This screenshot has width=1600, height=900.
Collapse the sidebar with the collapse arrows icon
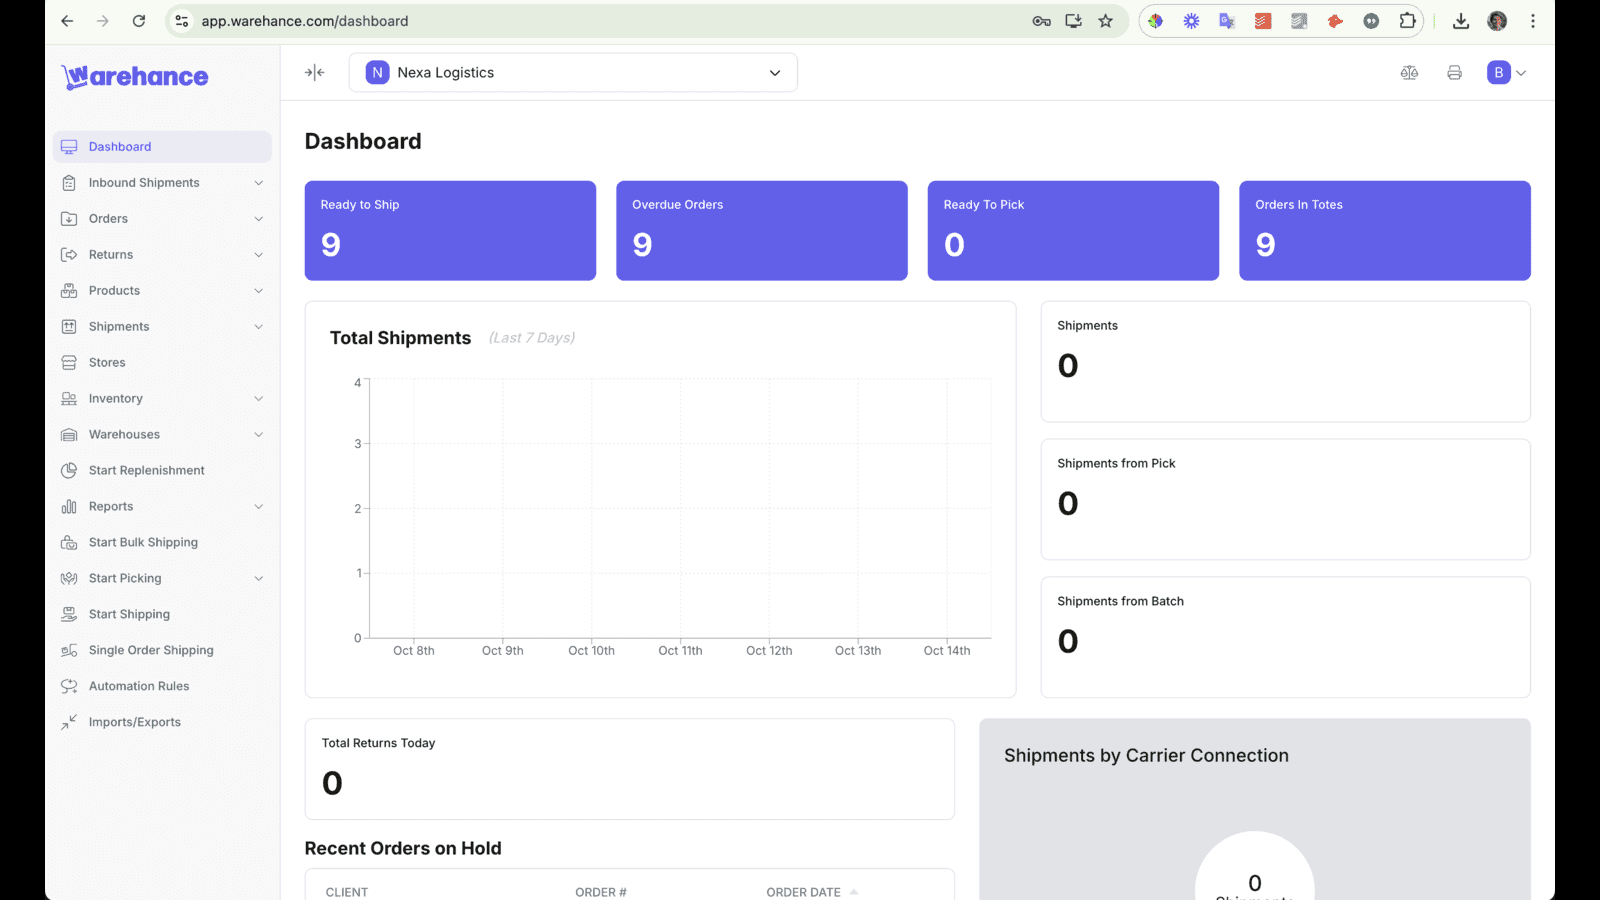click(x=314, y=72)
